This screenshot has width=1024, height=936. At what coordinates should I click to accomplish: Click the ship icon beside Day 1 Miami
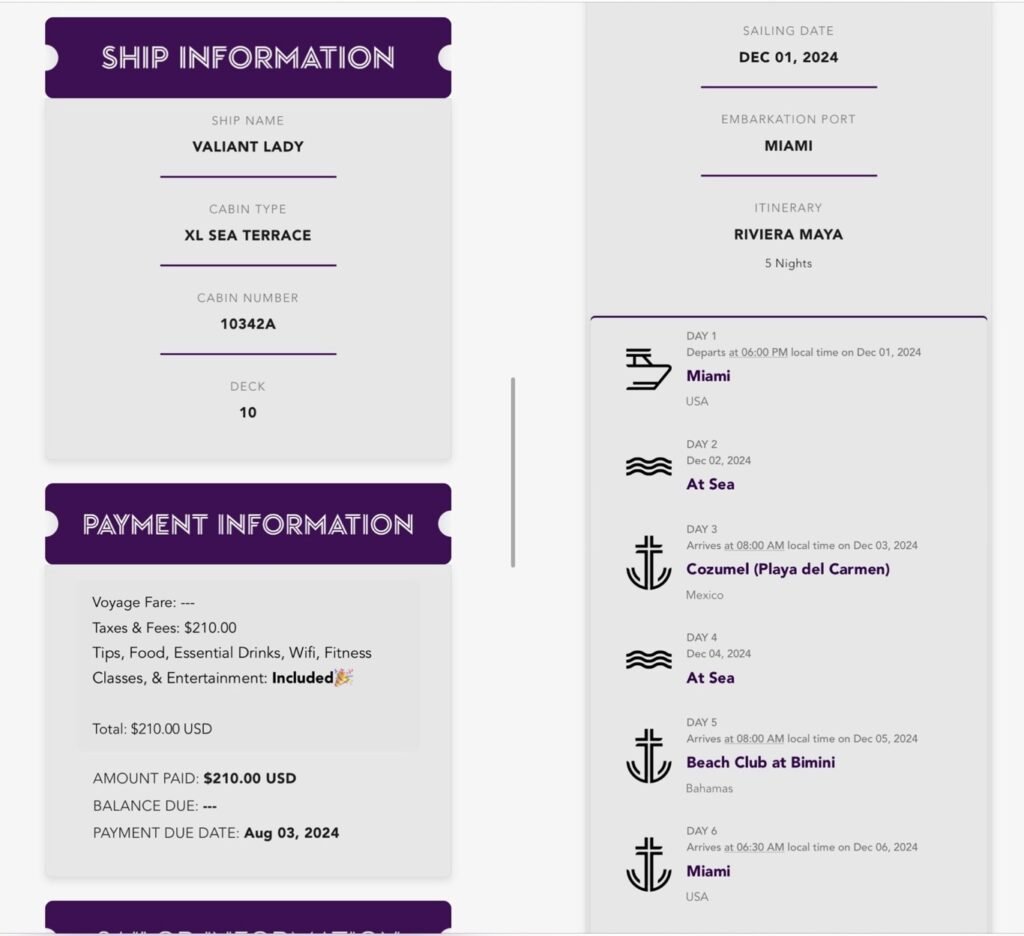click(648, 369)
